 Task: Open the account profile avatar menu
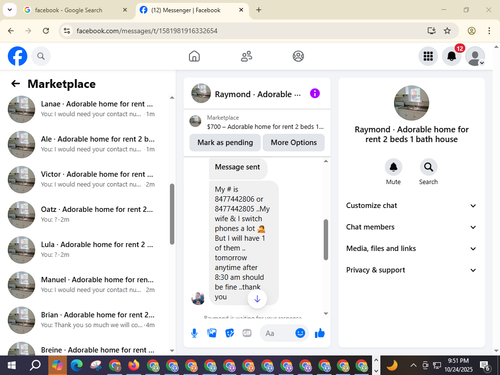click(x=475, y=56)
